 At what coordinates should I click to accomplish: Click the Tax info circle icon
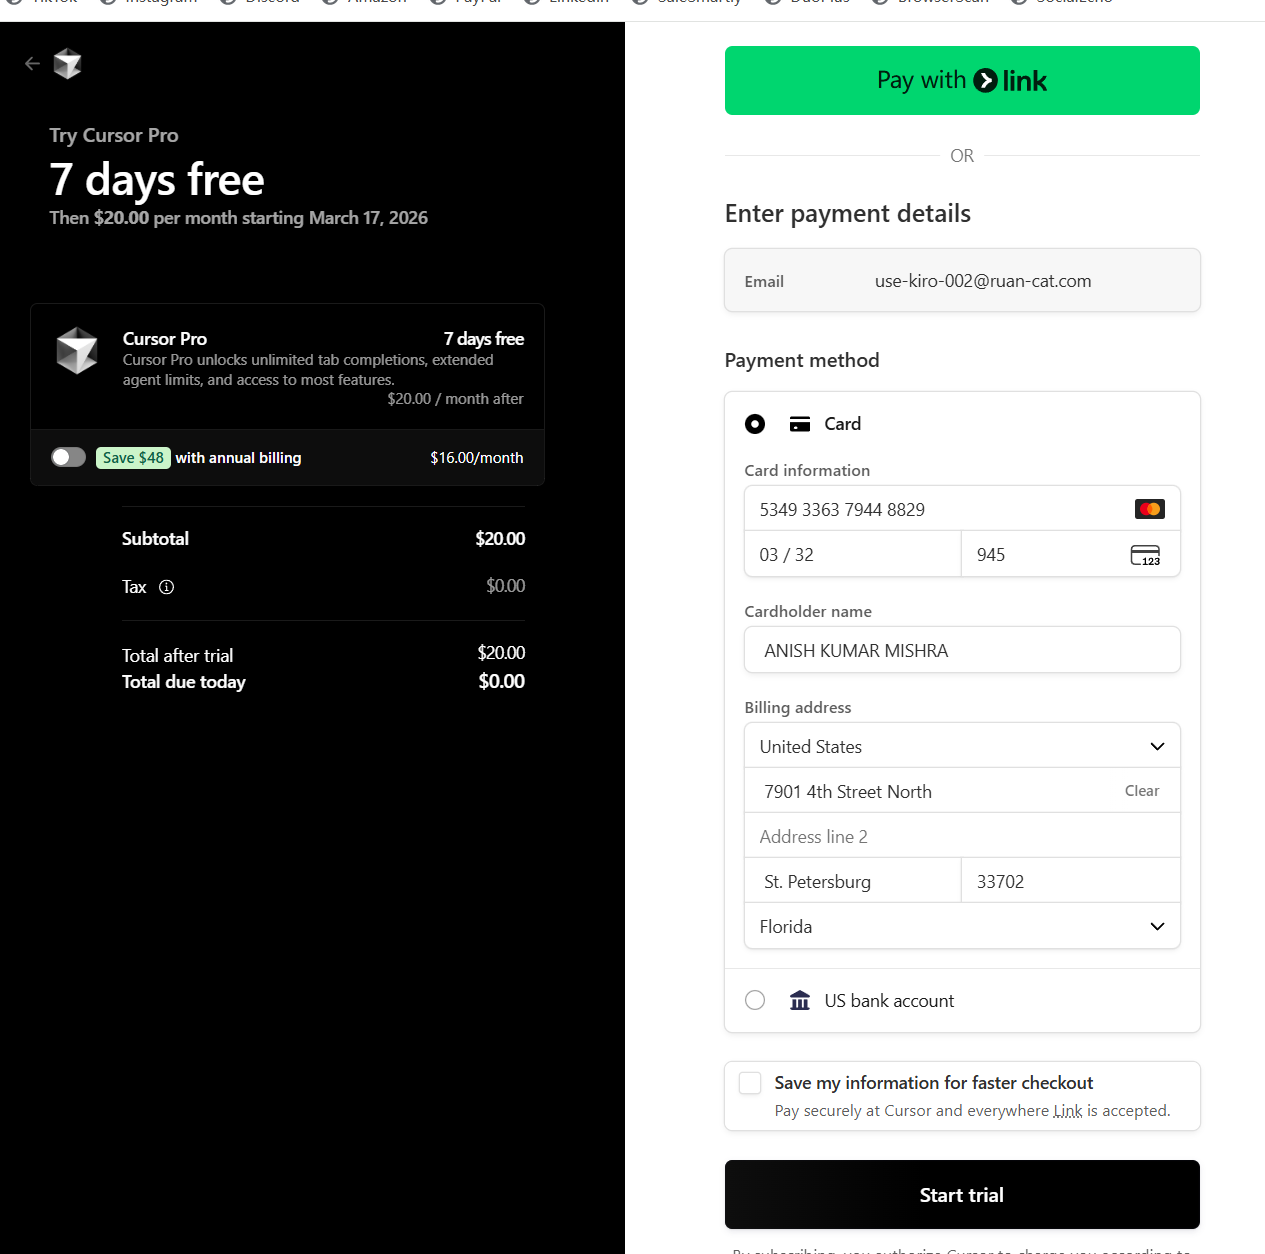(x=167, y=587)
